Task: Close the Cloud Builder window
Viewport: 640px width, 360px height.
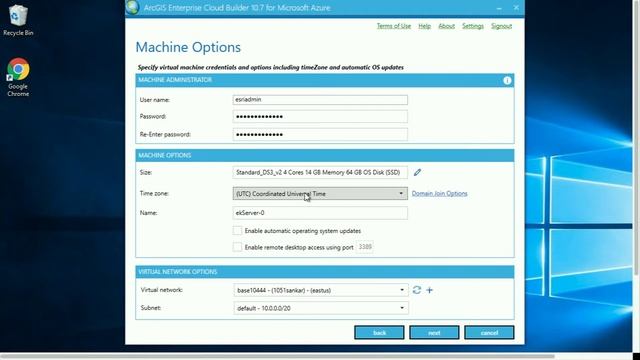Action: coord(516,8)
